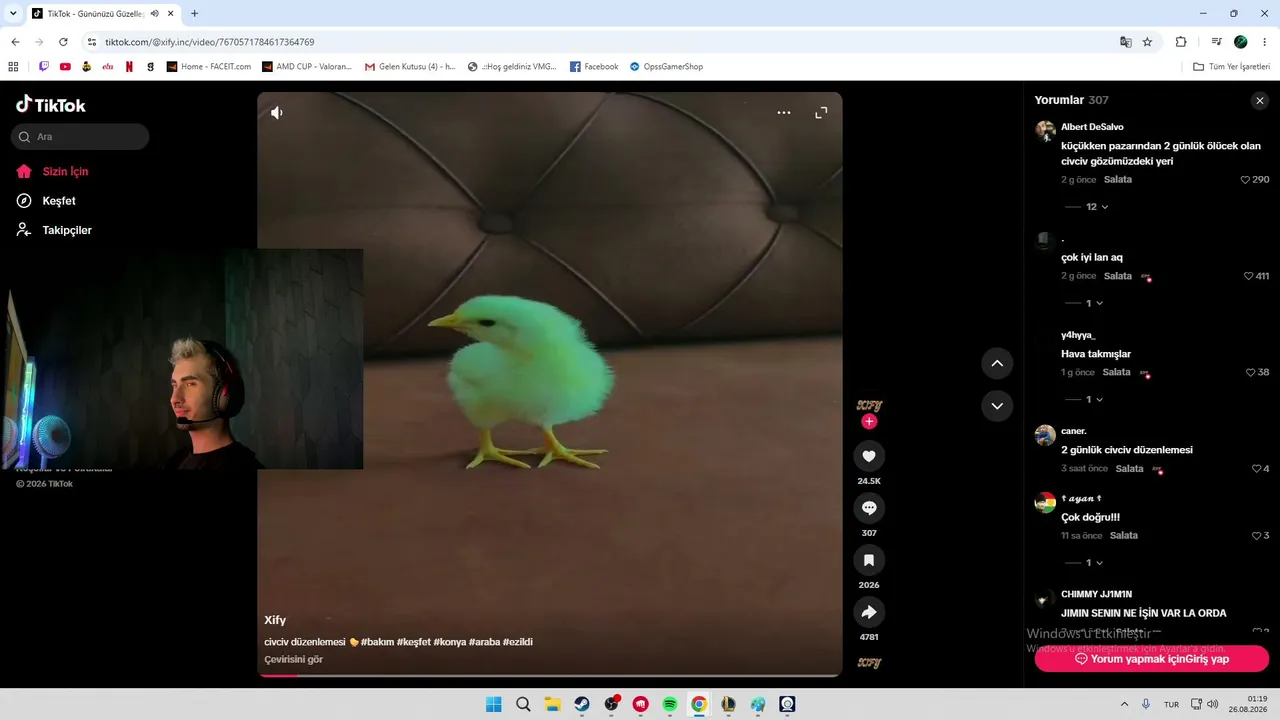Image resolution: width=1280 pixels, height=720 pixels.
Task: Close the Yorumlar comments panel
Action: pyautogui.click(x=1260, y=100)
